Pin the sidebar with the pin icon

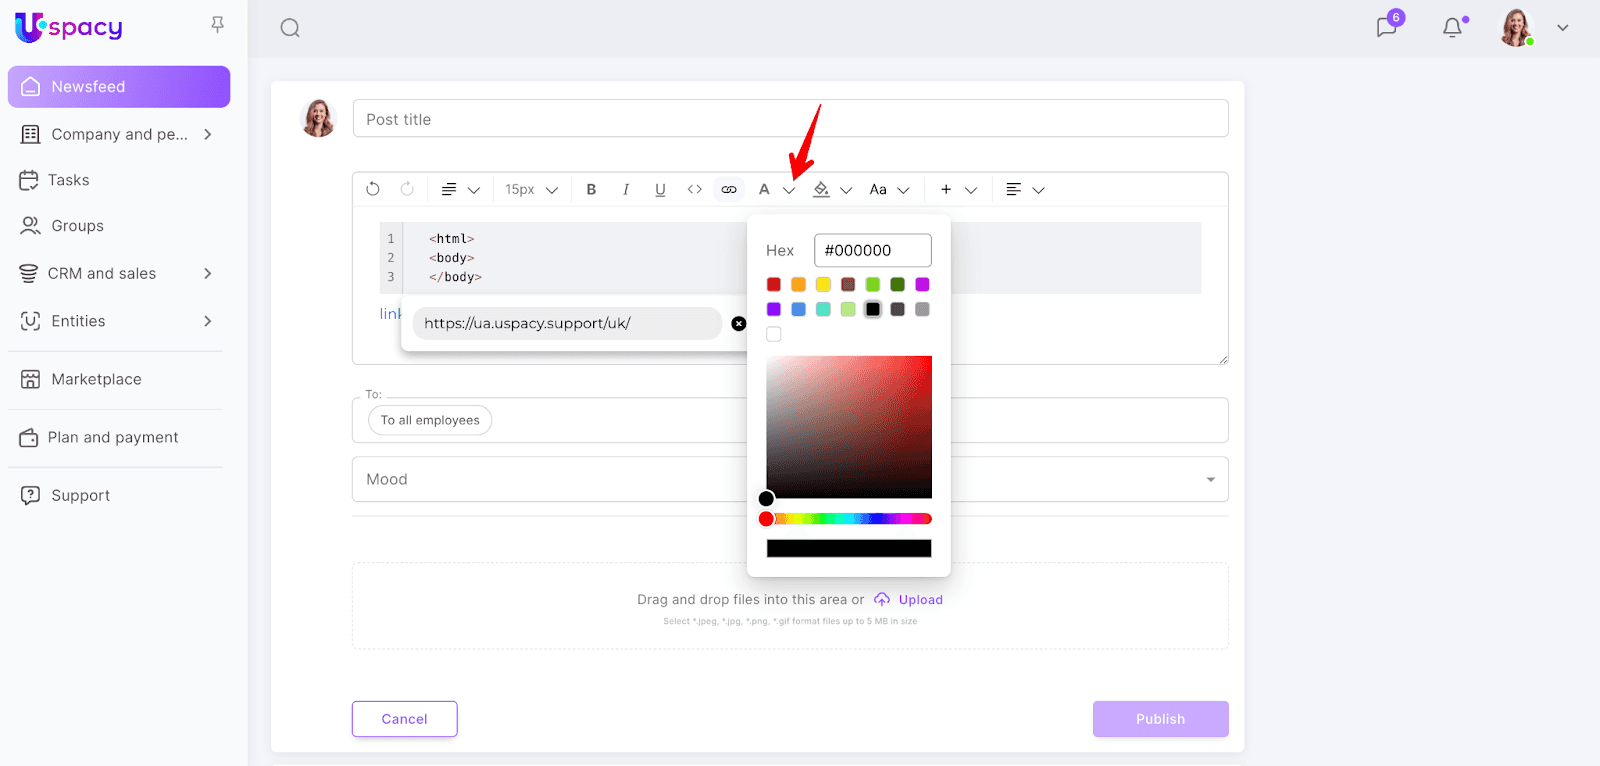pyautogui.click(x=217, y=25)
